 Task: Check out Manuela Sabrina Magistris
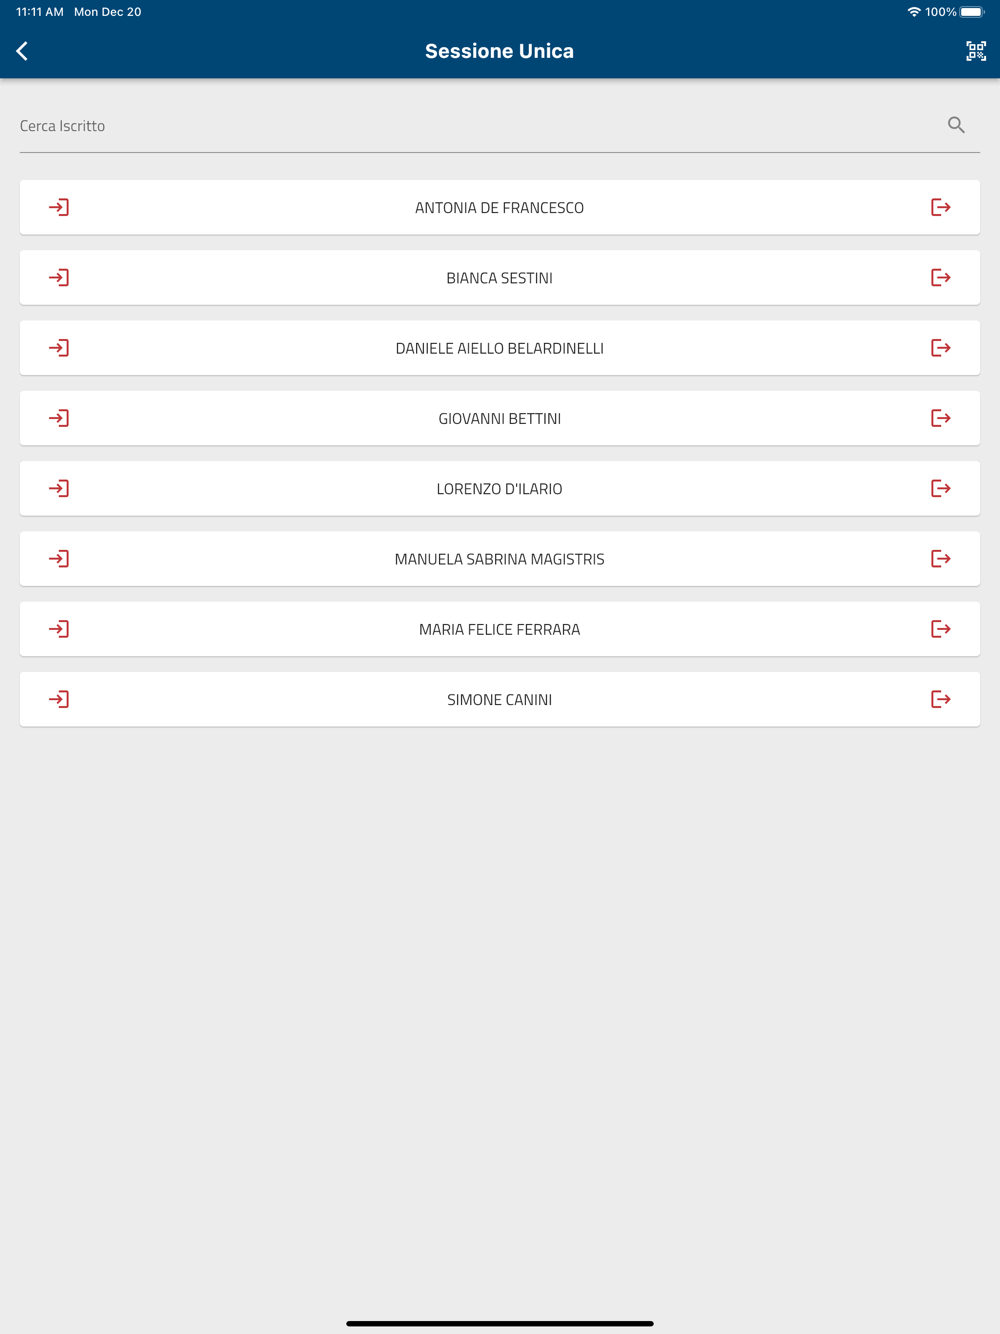940,559
